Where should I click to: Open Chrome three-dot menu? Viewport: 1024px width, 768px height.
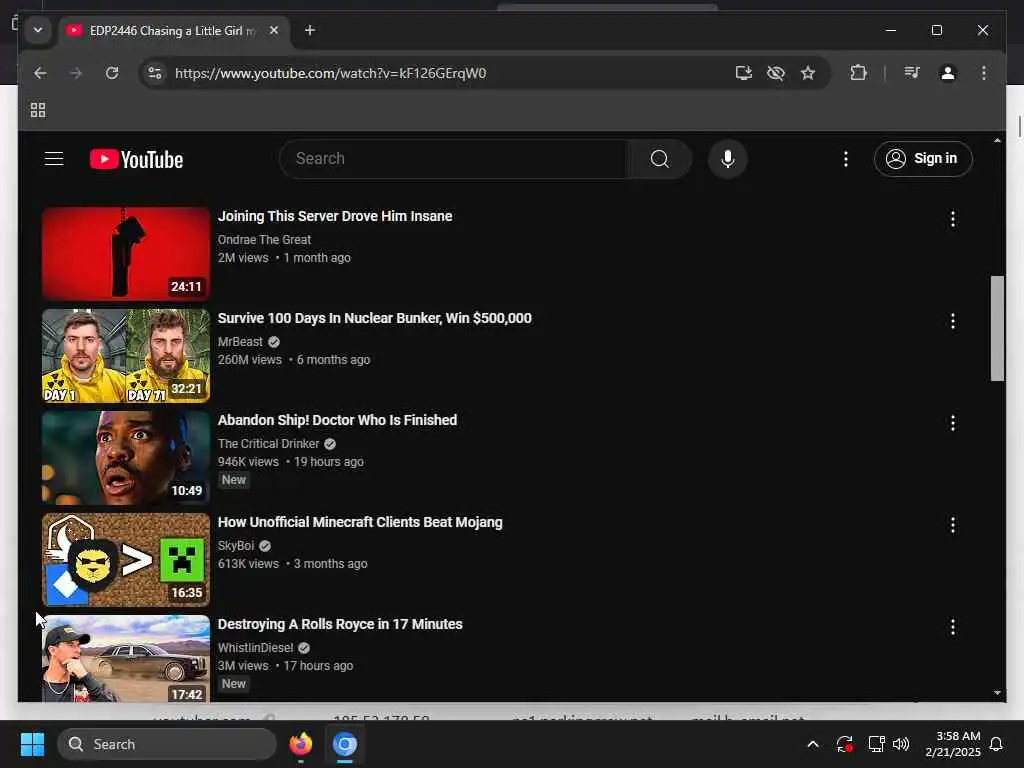click(984, 73)
